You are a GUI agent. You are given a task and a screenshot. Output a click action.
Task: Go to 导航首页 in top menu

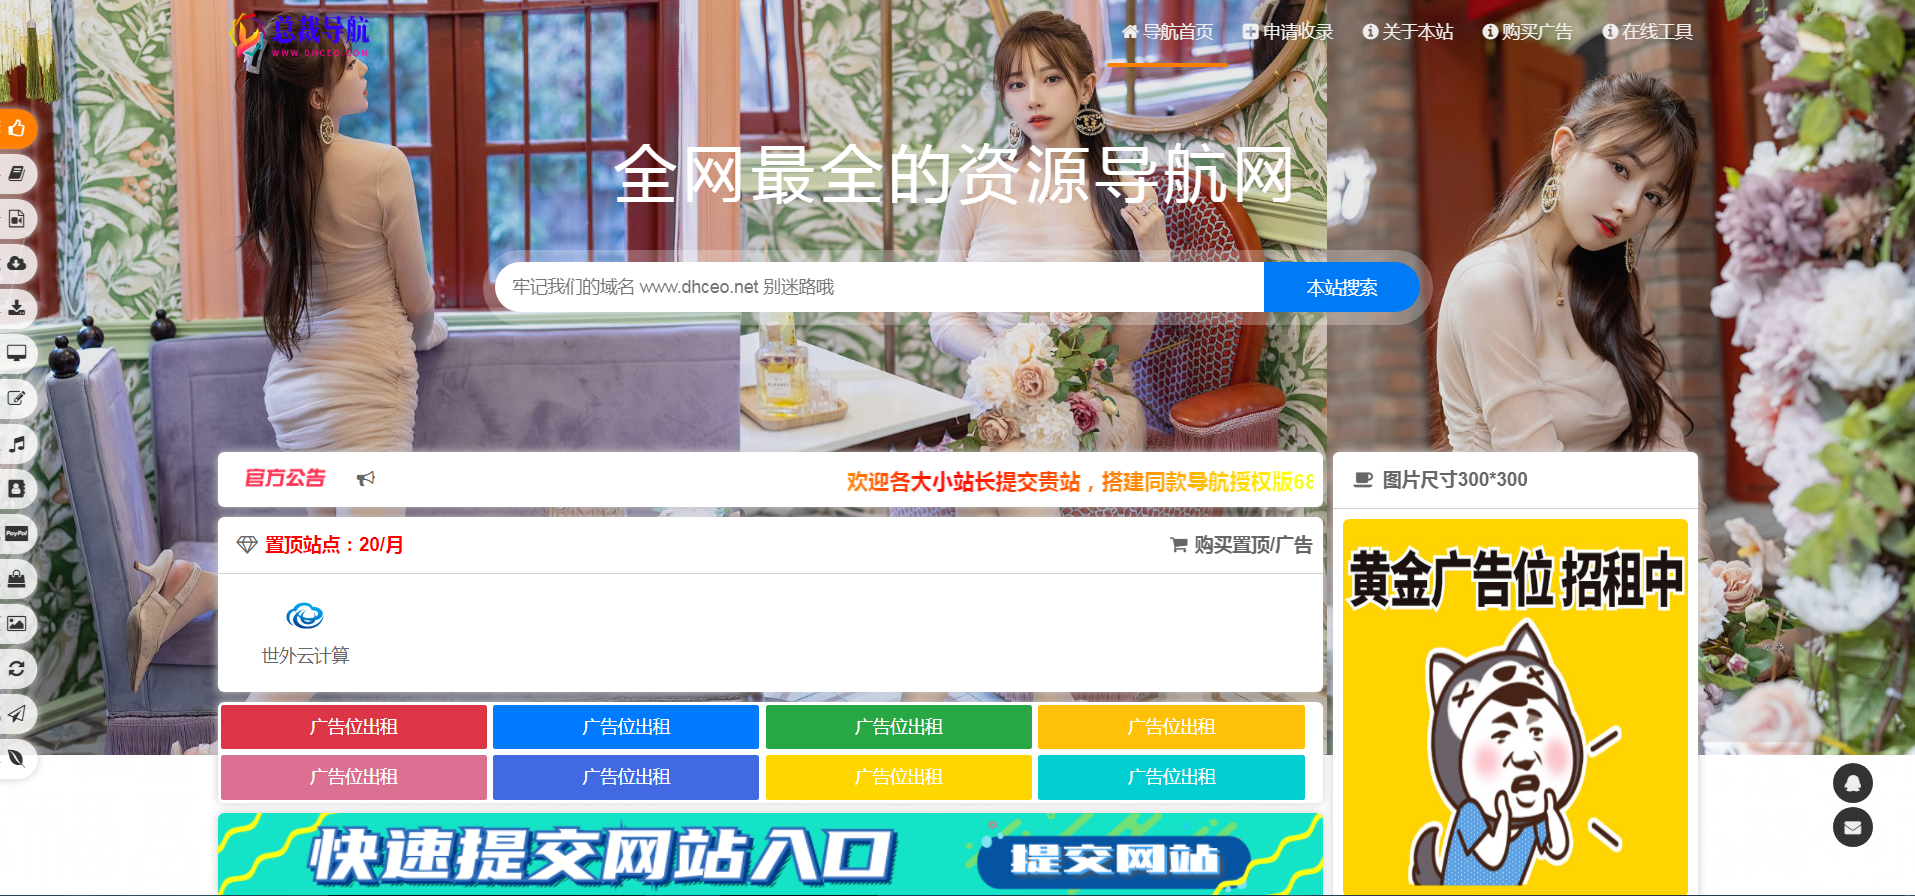point(1167,32)
